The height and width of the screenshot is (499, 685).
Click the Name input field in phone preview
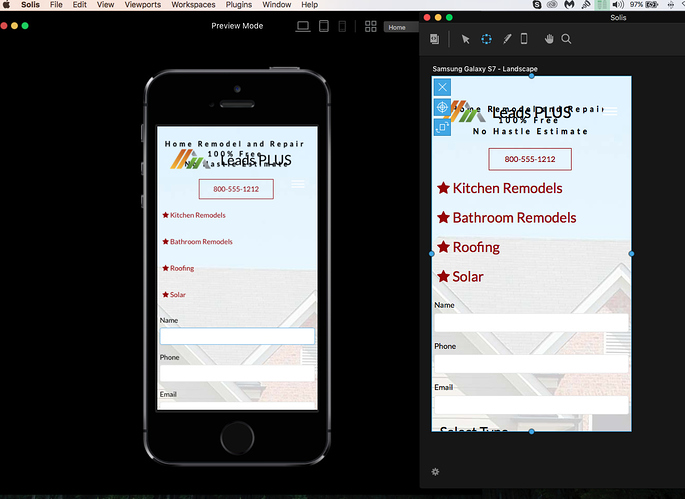point(237,336)
